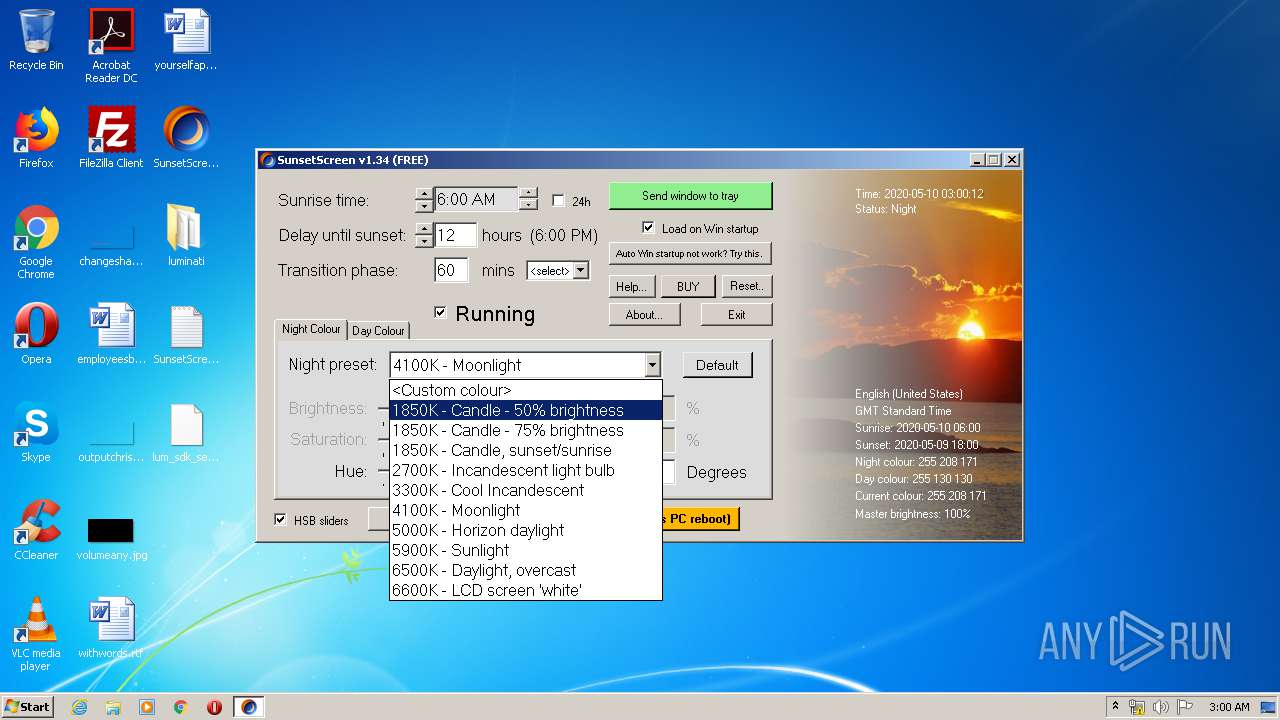Screen dimensions: 1280x720
Task: Open the employeesb Word document
Action: coord(111,333)
